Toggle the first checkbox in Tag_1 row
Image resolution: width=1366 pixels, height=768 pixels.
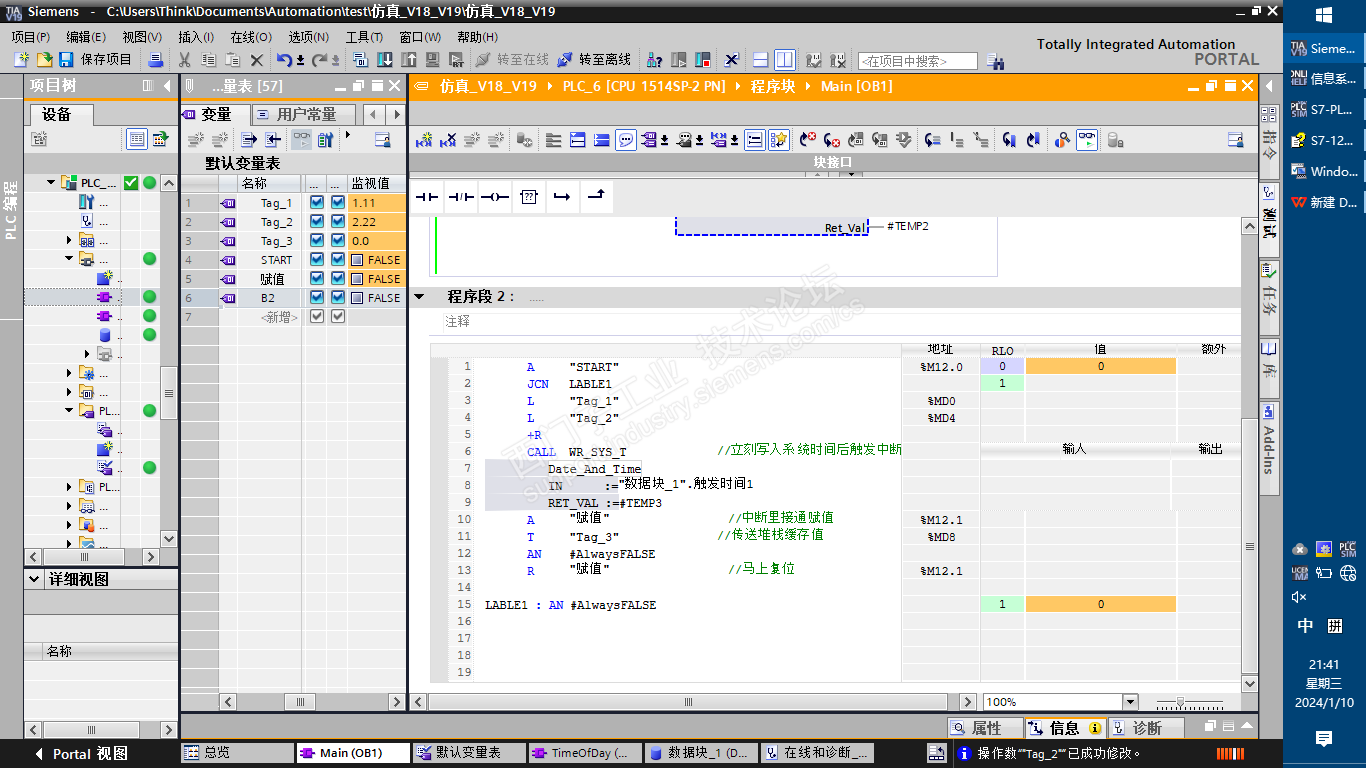click(317, 203)
